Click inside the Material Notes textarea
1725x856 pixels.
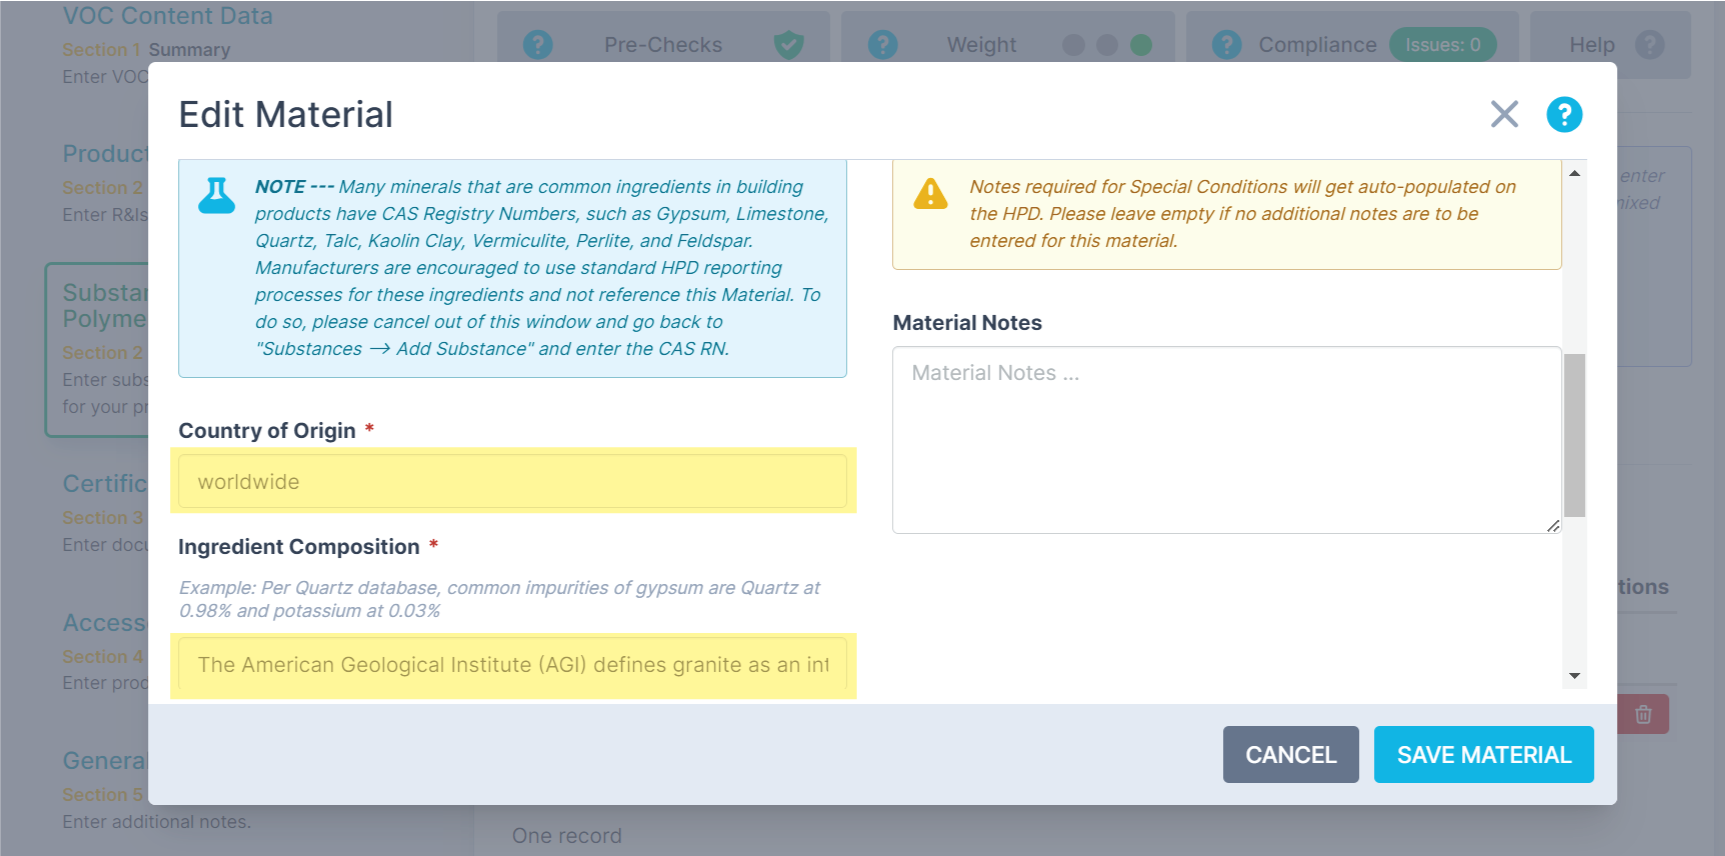click(x=1226, y=440)
